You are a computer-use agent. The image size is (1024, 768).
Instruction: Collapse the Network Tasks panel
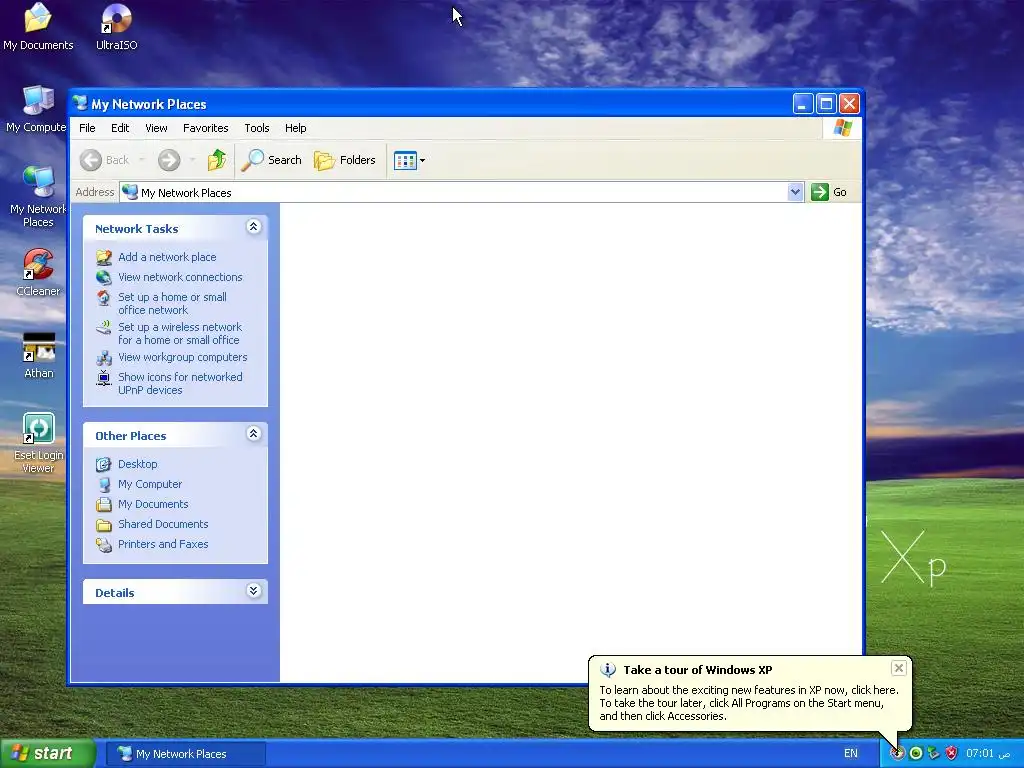click(253, 227)
